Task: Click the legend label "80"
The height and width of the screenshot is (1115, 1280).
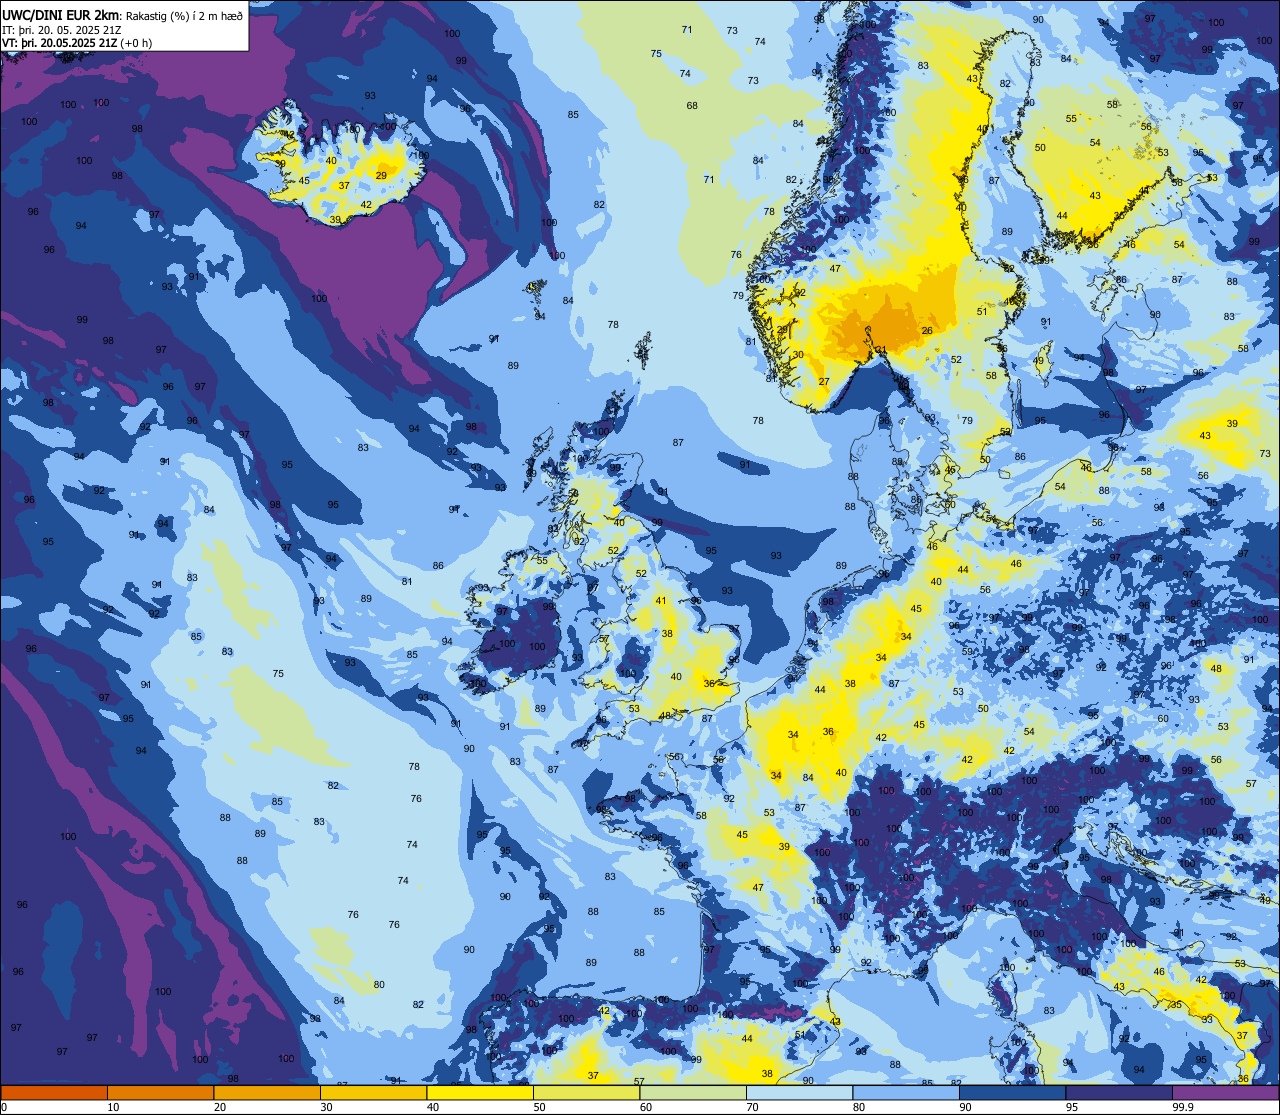Action: coord(859,1107)
